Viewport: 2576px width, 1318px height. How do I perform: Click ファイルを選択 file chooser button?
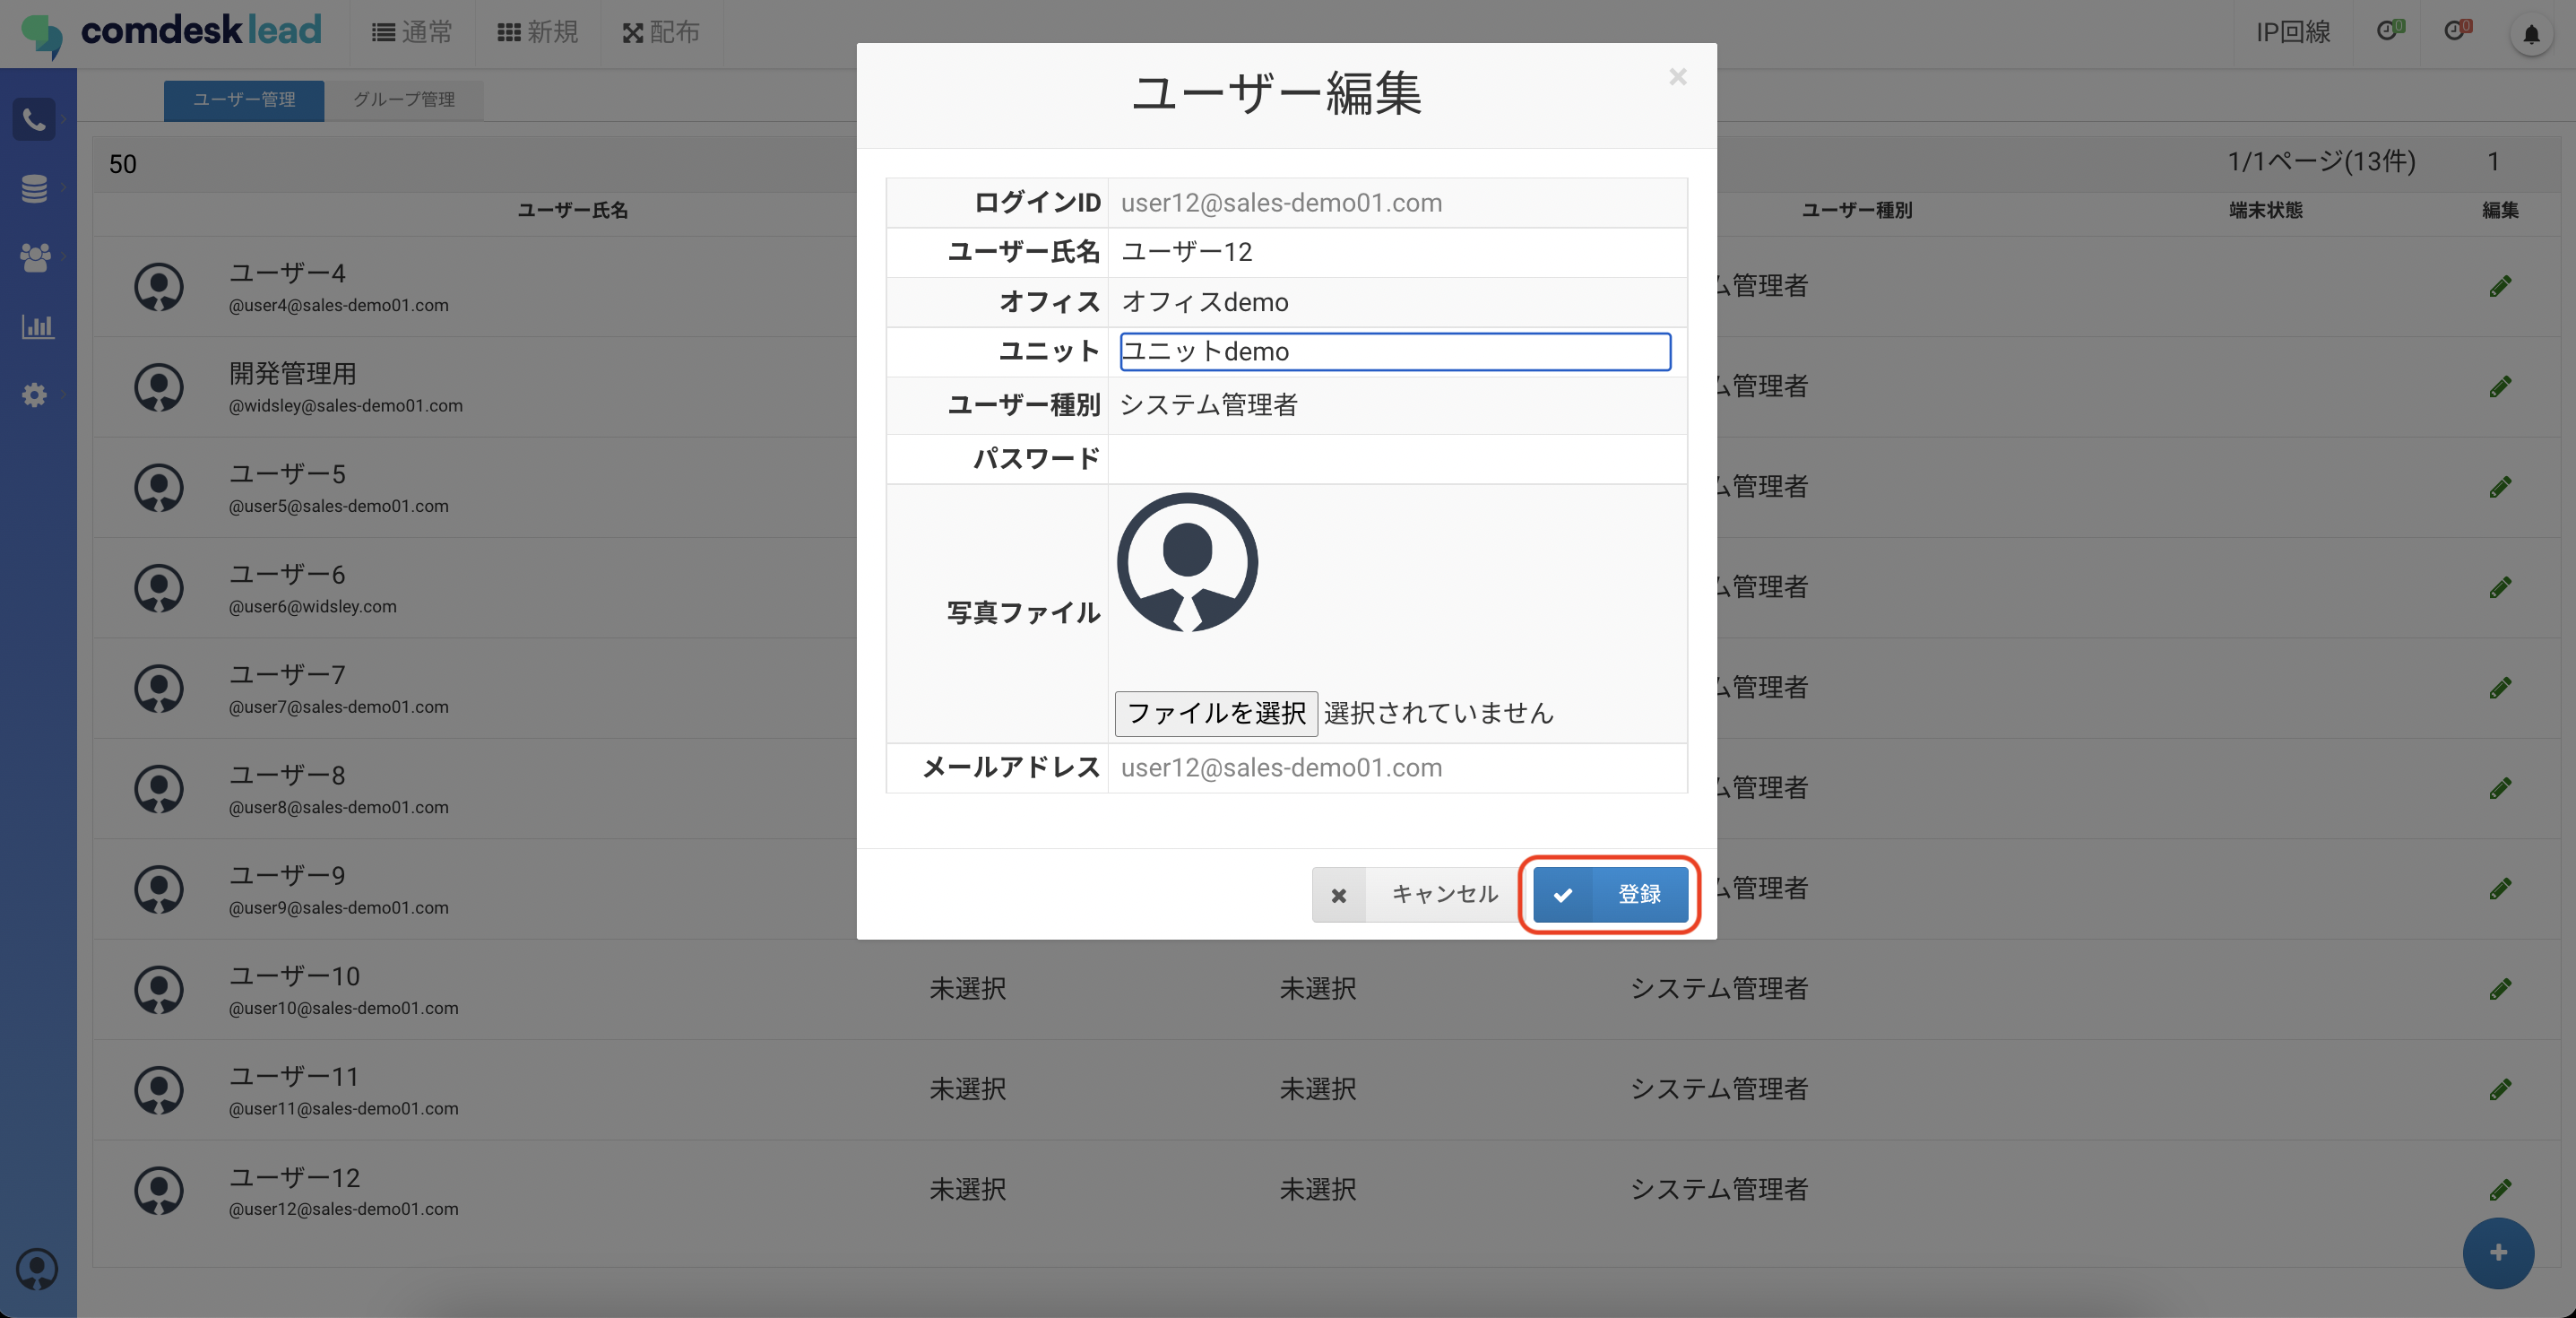[1215, 713]
